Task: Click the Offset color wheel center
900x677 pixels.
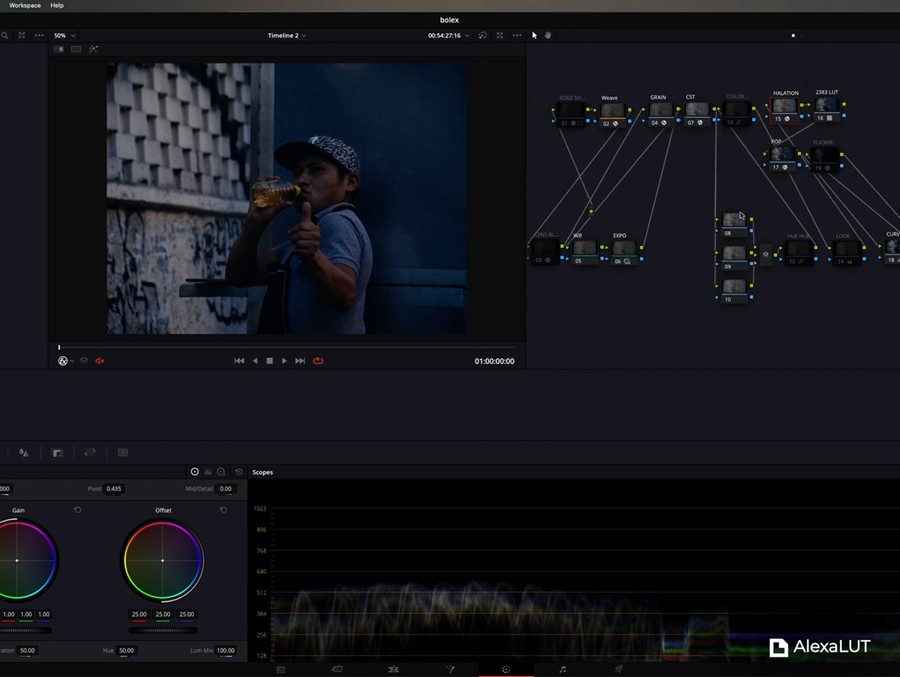Action: (163, 560)
